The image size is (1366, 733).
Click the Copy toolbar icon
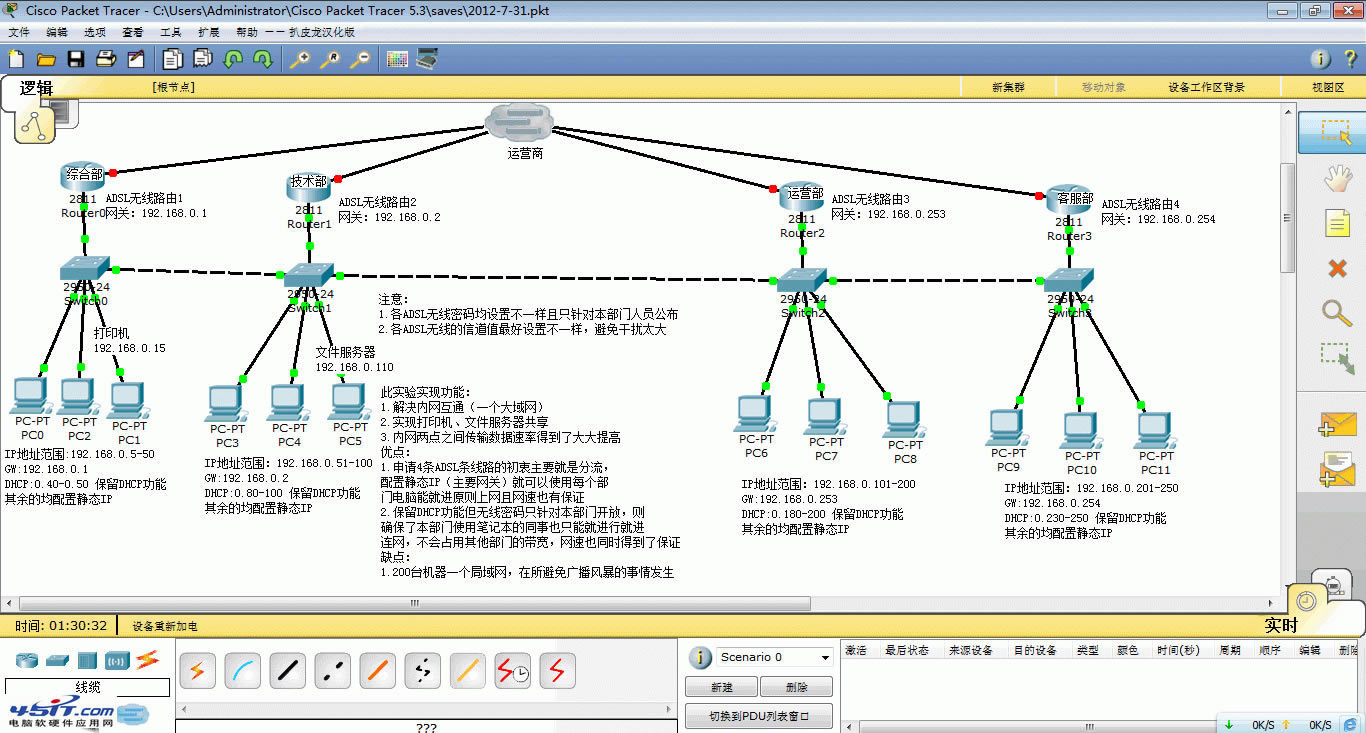(x=173, y=59)
